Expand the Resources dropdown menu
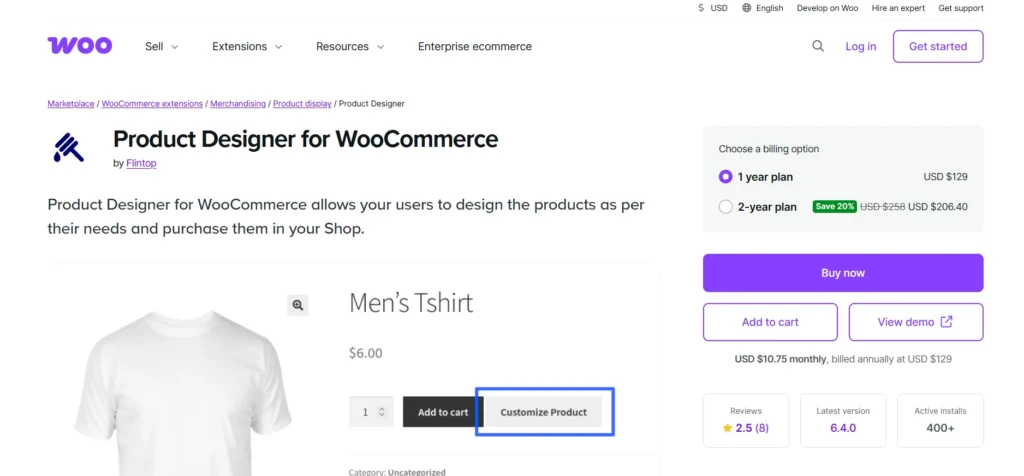This screenshot has height=476, width=1024. (x=350, y=46)
